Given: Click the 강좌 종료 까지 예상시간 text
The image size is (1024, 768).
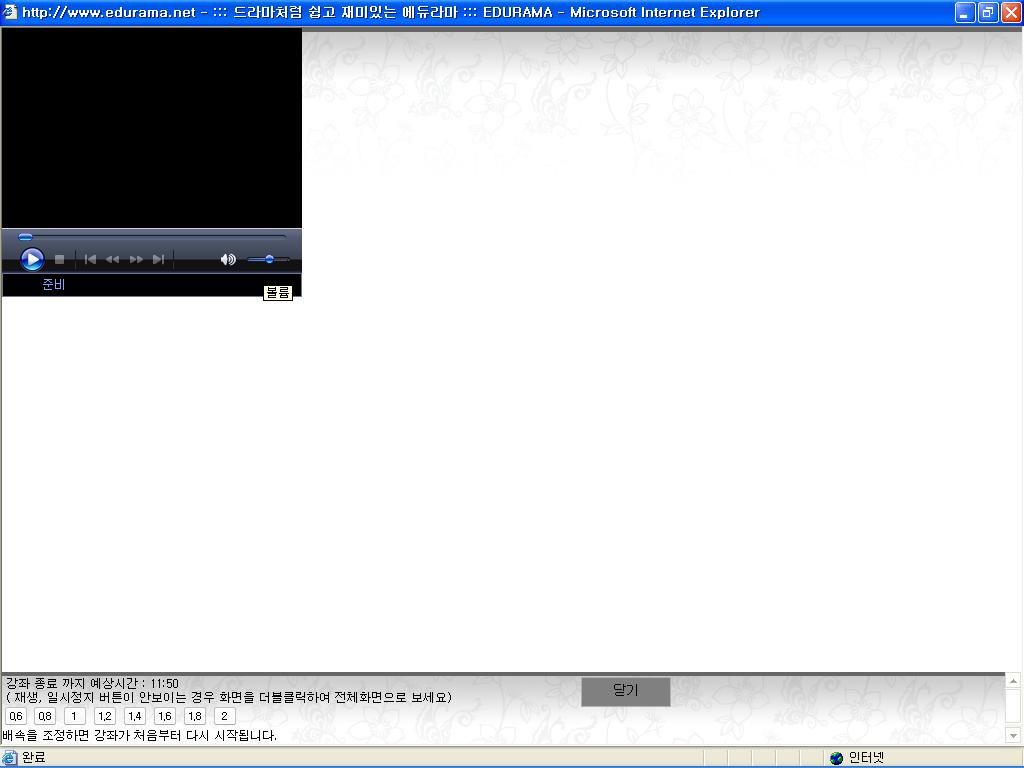Looking at the screenshot, I should click(92, 683).
